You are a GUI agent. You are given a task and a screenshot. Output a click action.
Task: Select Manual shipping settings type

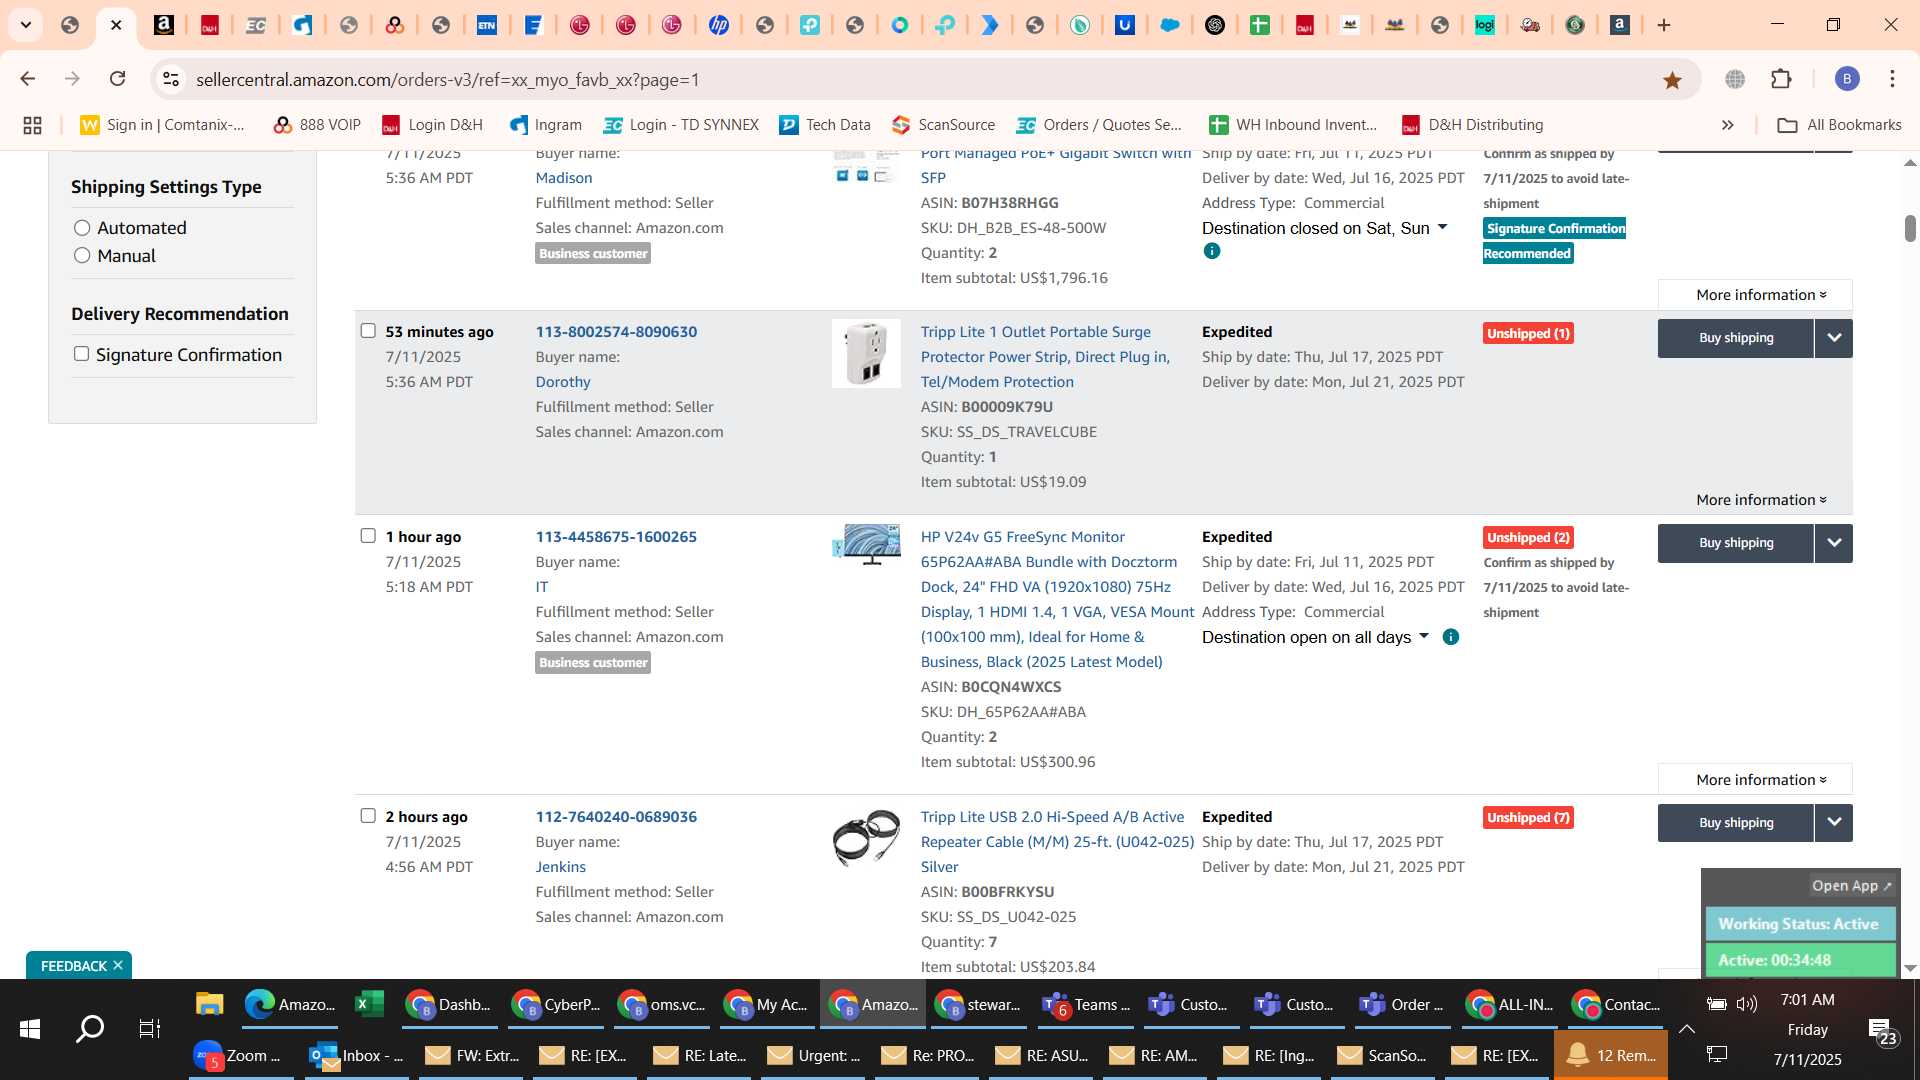click(82, 256)
